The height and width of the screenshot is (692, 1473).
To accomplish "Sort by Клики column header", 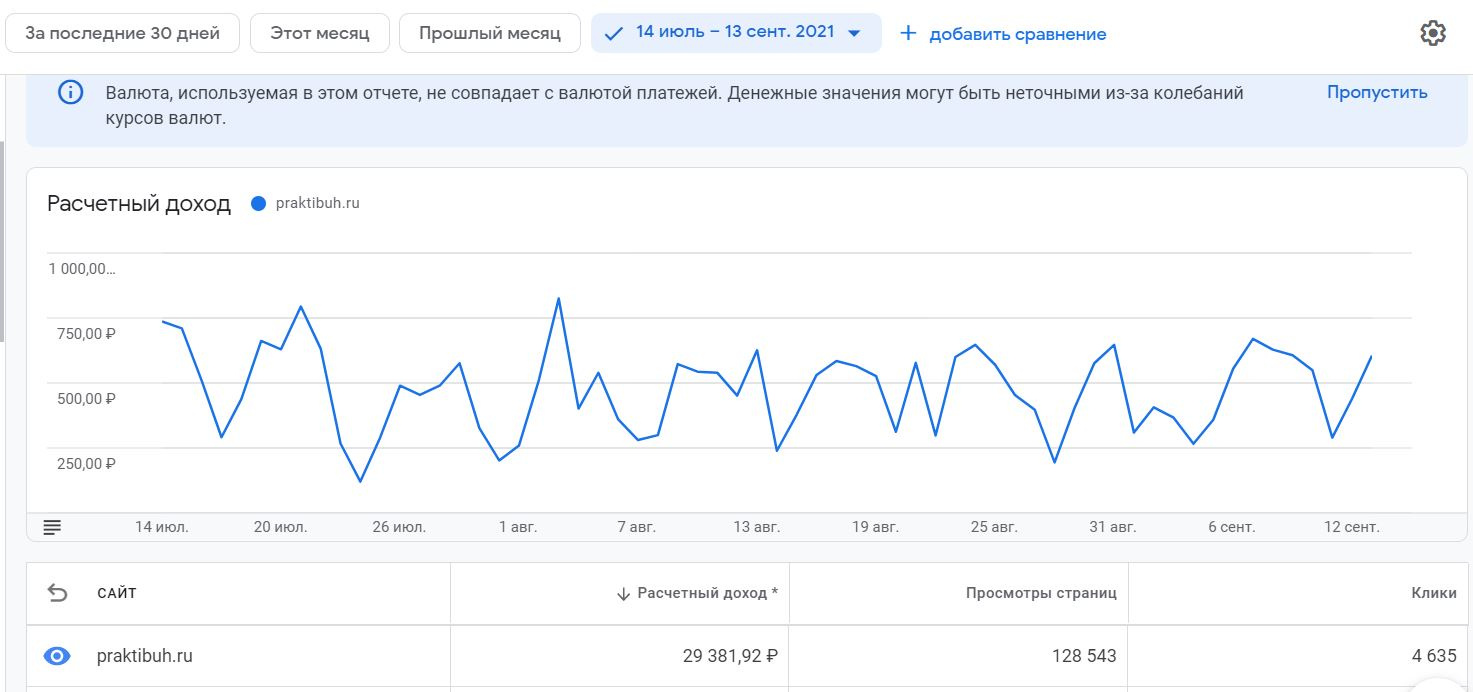I will pos(1433,593).
